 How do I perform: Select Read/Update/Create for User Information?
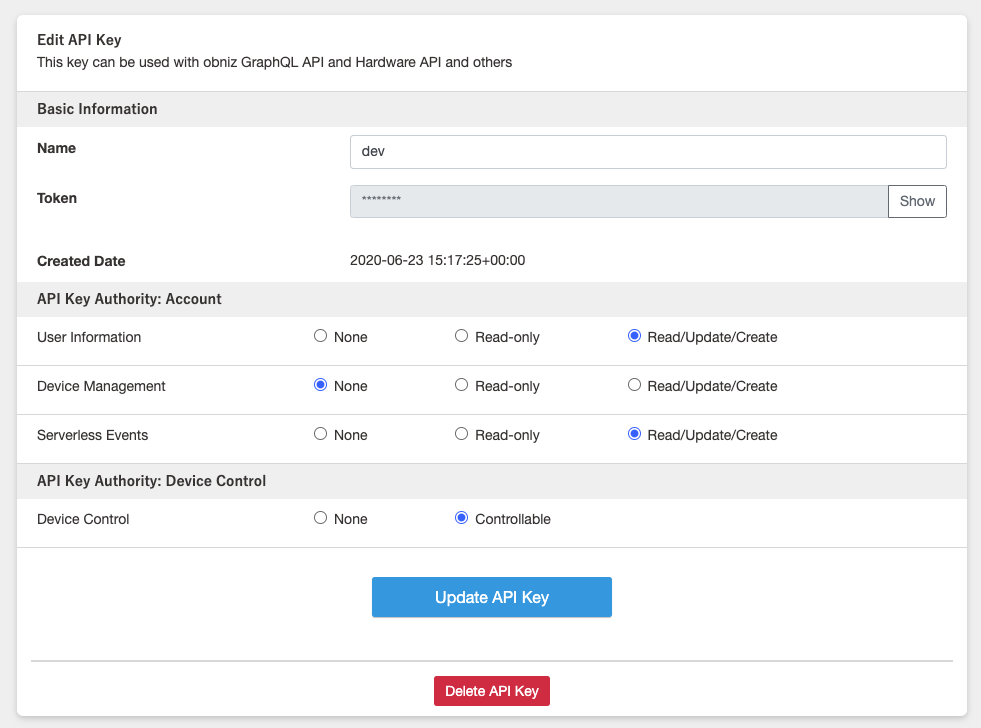coord(634,337)
